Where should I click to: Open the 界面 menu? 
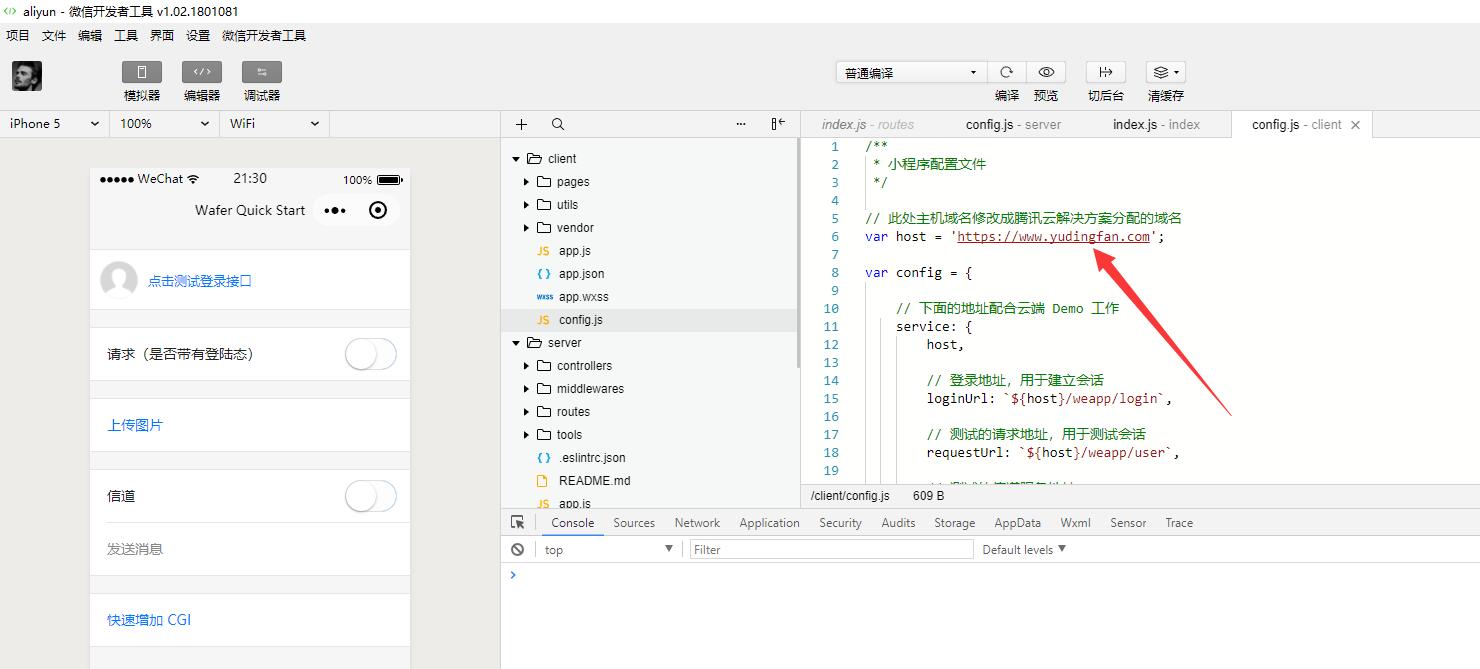coord(162,35)
